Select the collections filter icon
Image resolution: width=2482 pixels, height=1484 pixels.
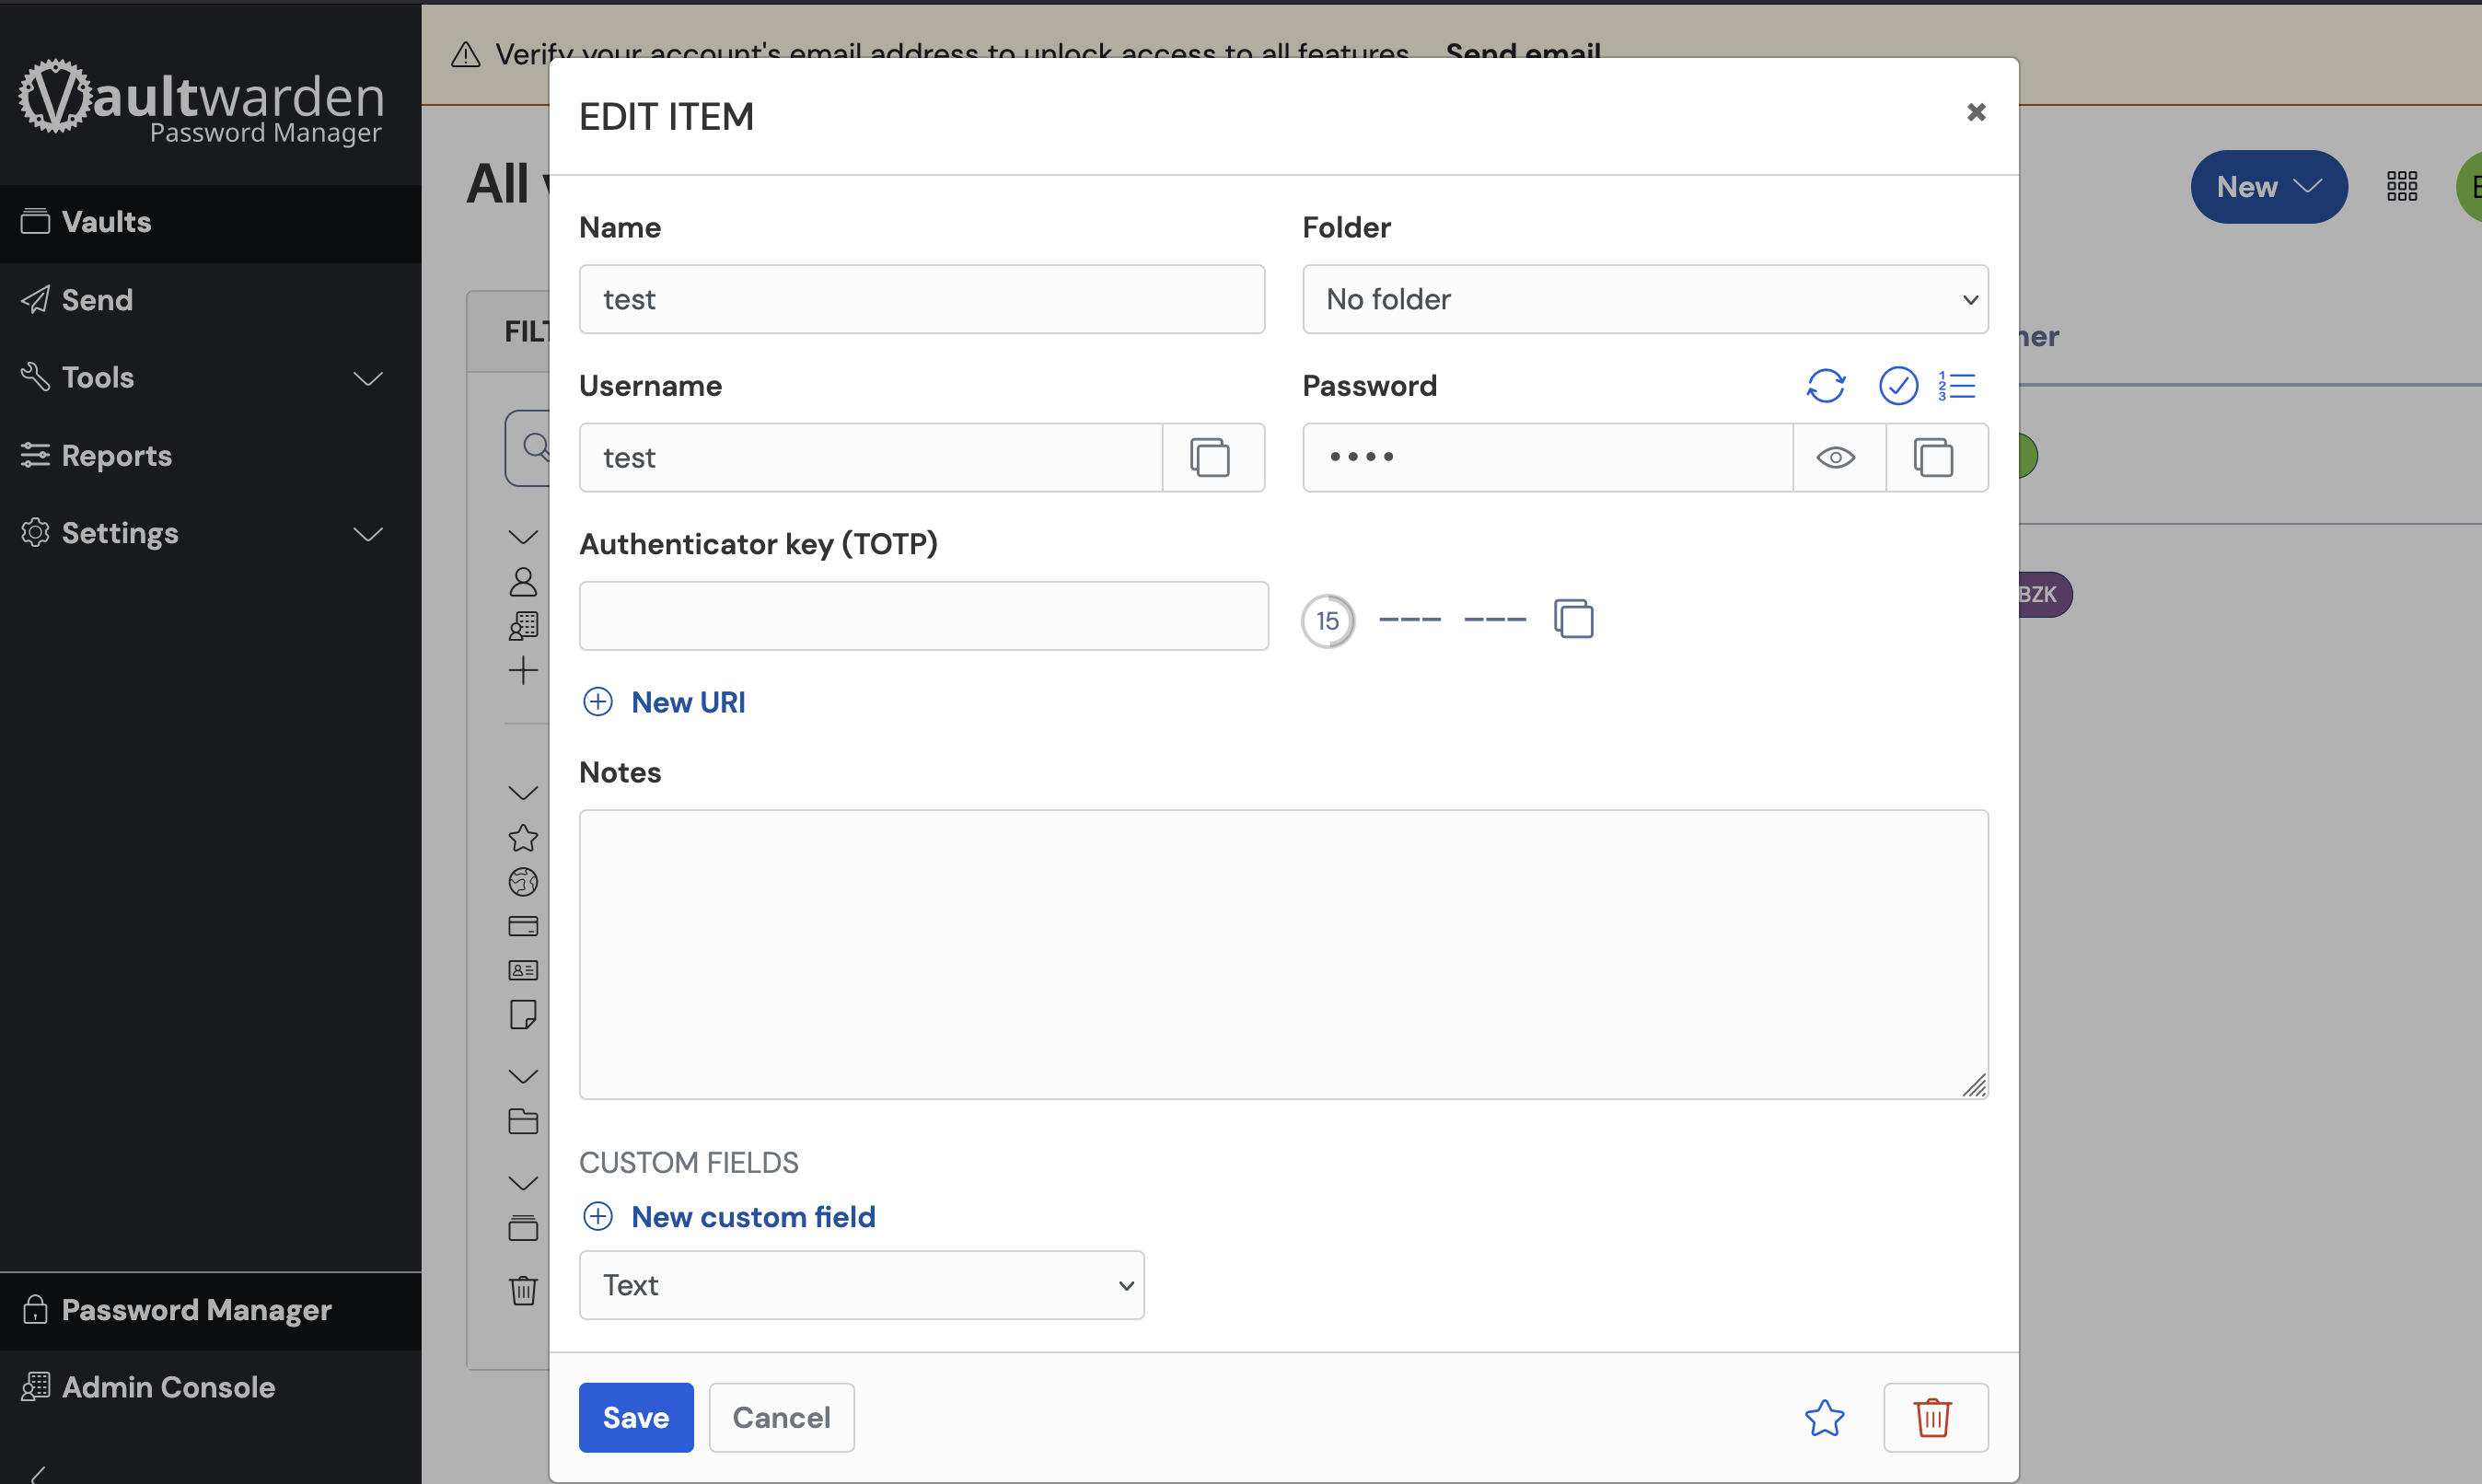point(523,1228)
